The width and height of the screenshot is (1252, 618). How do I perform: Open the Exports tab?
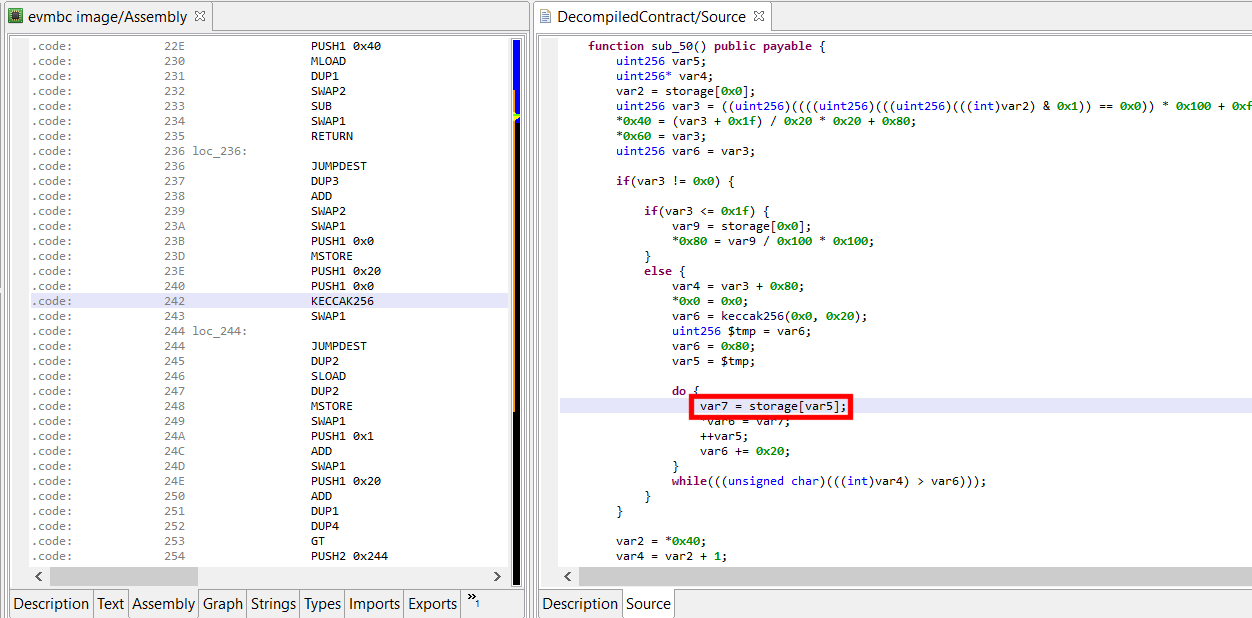(x=432, y=604)
